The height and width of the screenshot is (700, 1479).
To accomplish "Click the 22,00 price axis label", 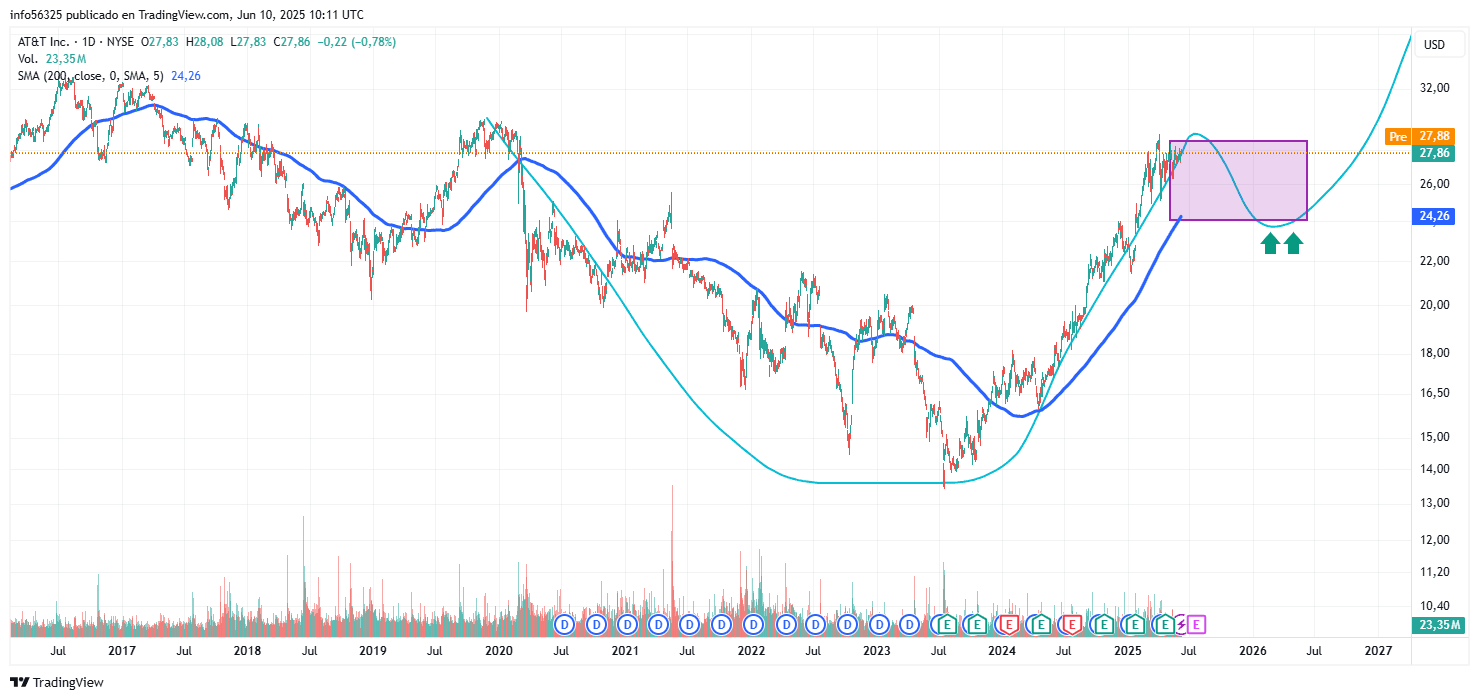I will [1435, 261].
